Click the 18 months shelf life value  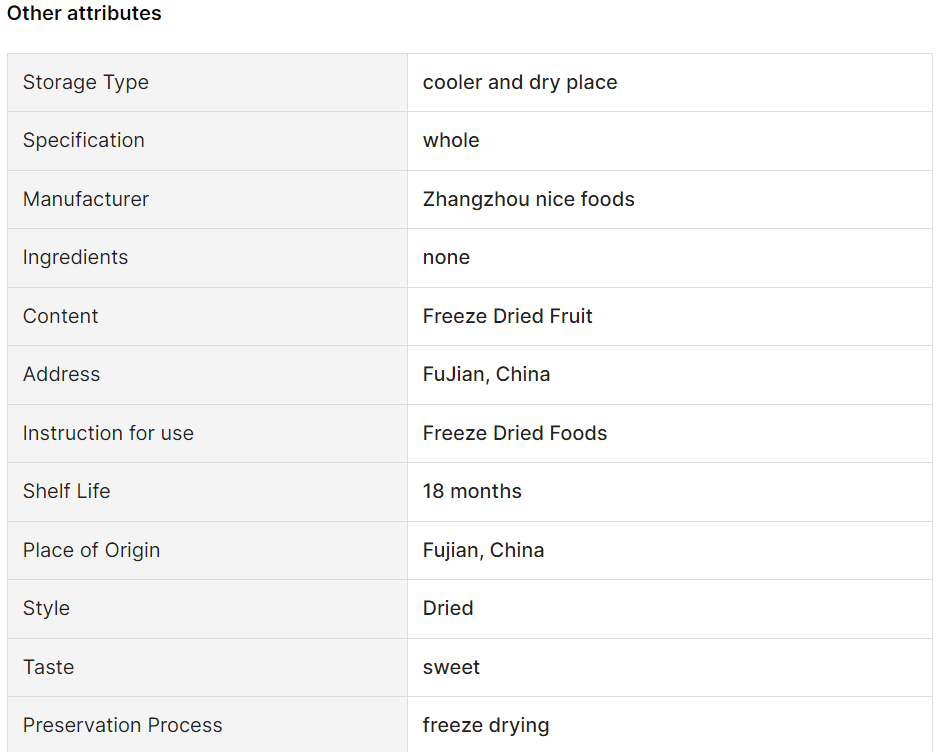click(472, 492)
